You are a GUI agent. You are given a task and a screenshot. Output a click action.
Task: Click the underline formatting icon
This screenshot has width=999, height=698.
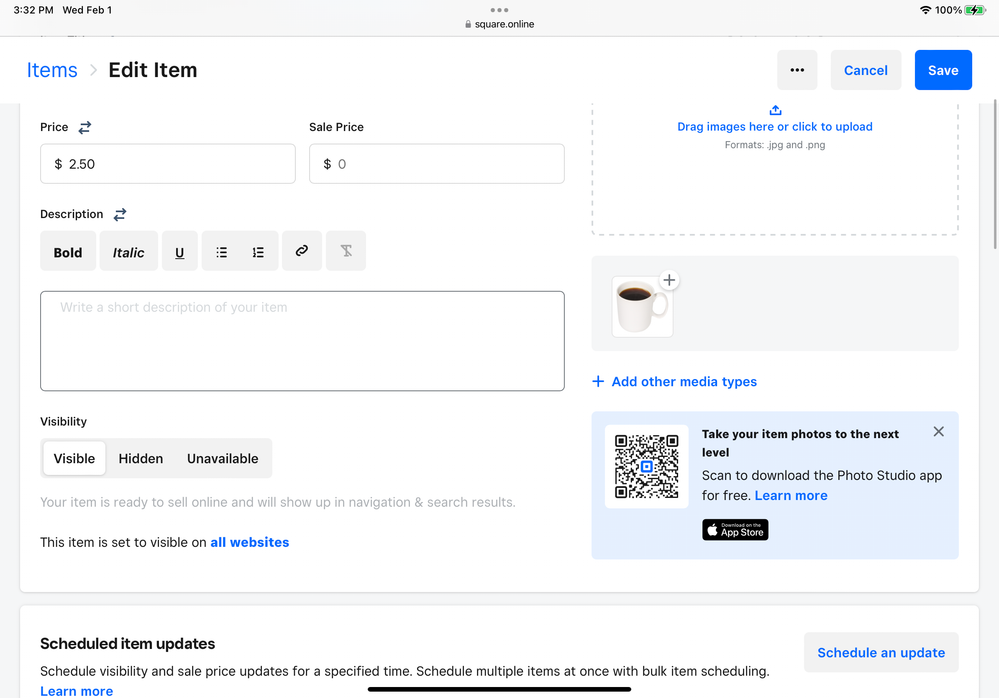pyautogui.click(x=180, y=252)
